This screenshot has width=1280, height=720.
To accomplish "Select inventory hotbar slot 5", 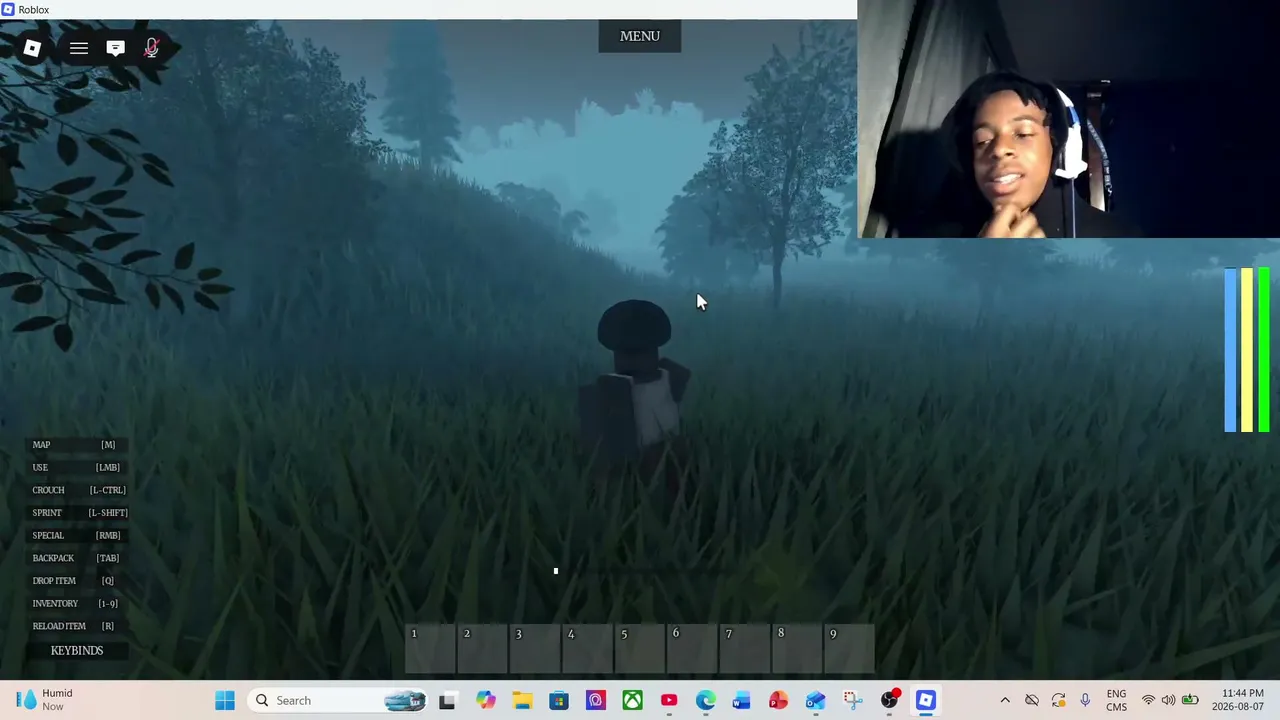I will tap(640, 649).
